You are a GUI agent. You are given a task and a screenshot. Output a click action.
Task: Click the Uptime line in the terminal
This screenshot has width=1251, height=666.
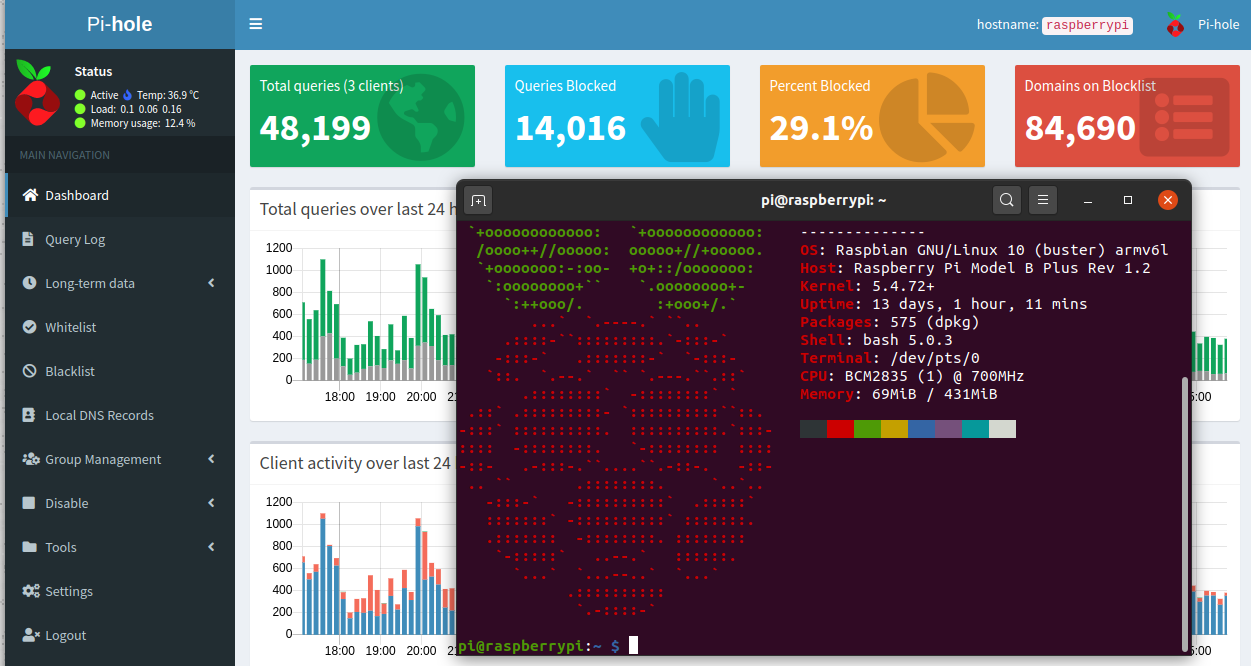[x=943, y=304]
